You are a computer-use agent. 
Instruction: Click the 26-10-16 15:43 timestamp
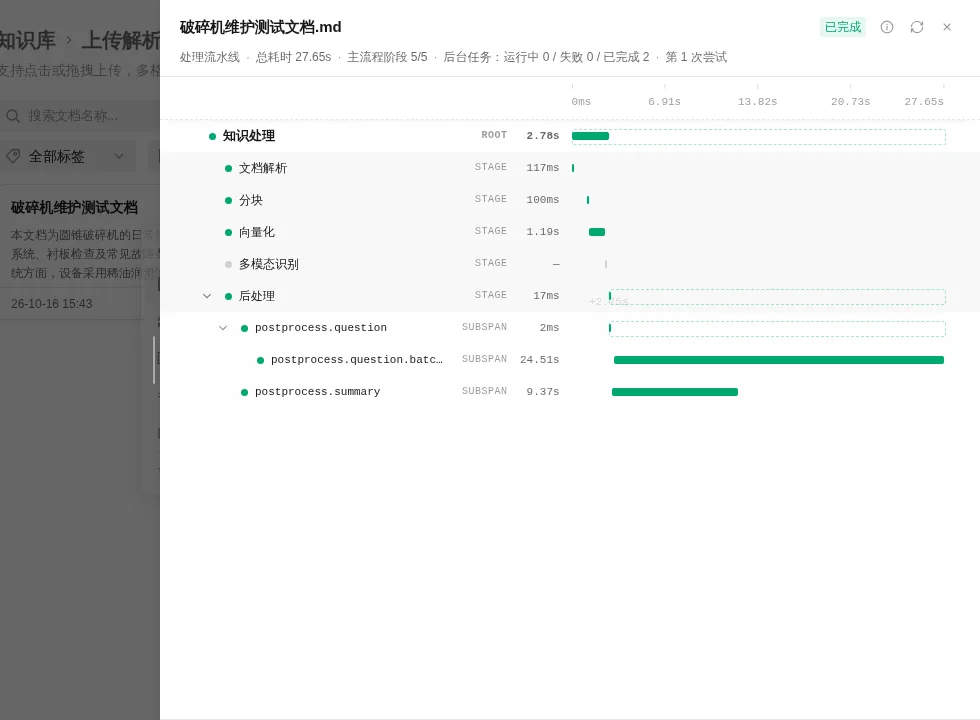[x=51, y=304]
